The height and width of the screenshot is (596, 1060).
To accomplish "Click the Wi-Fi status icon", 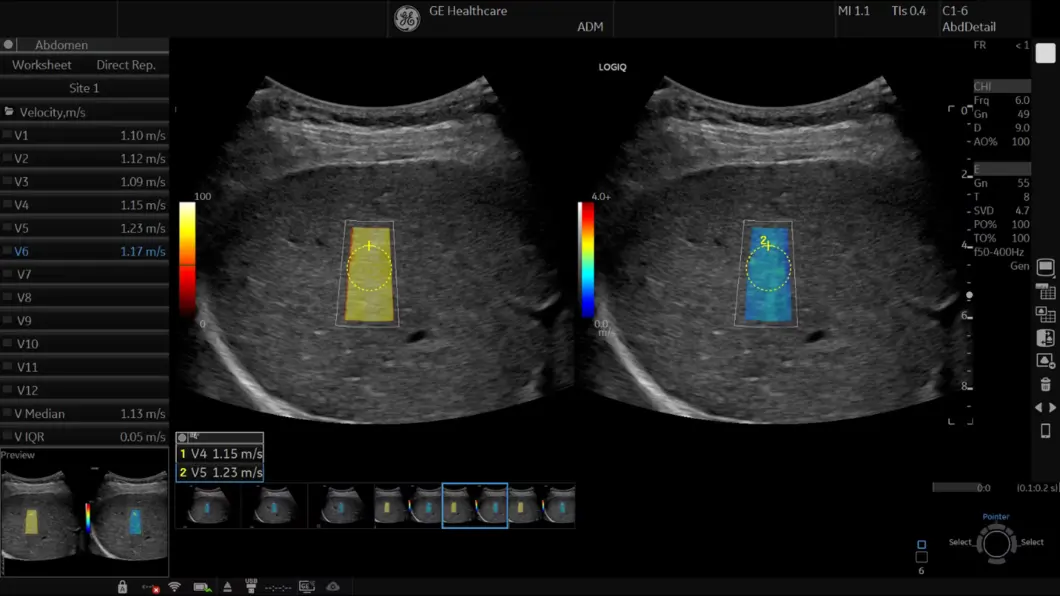I will [174, 587].
